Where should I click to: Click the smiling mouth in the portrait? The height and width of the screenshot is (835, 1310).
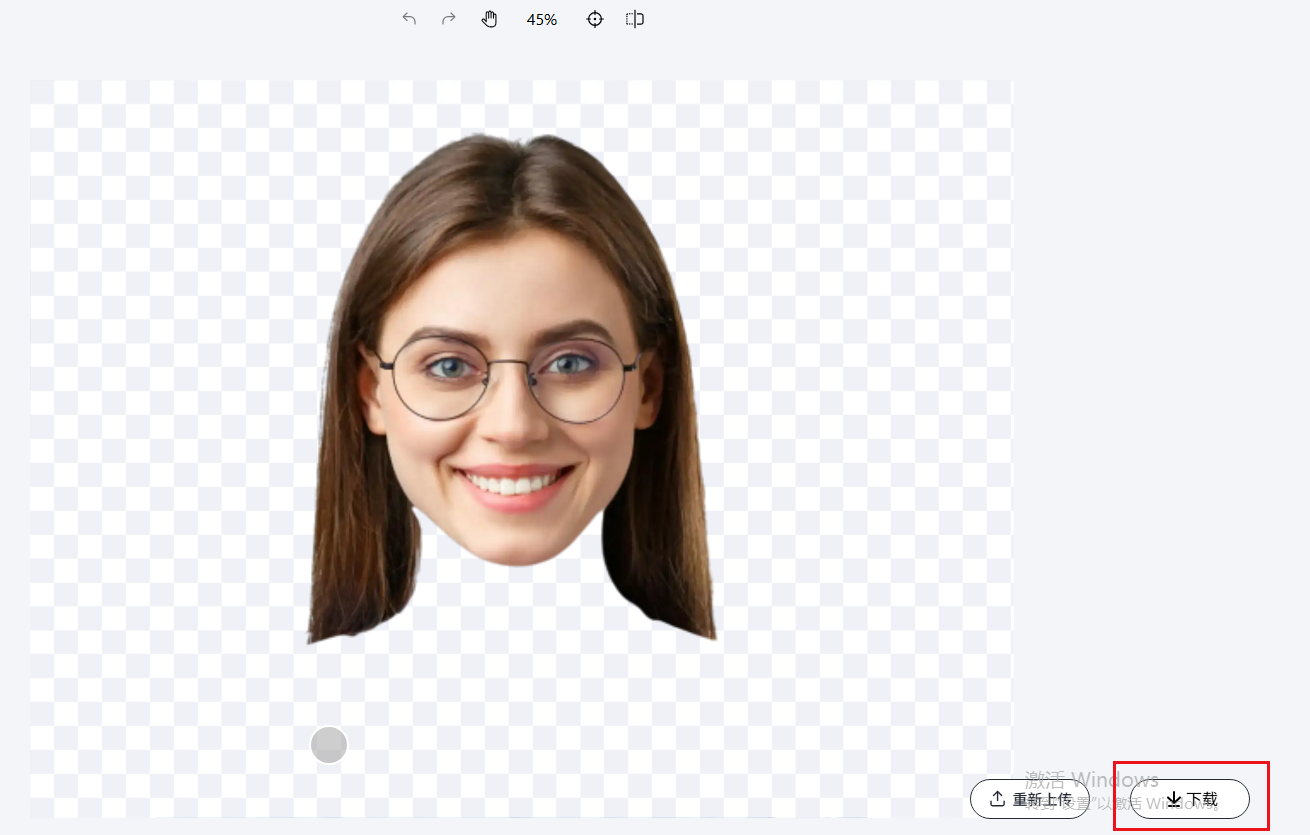(x=515, y=485)
